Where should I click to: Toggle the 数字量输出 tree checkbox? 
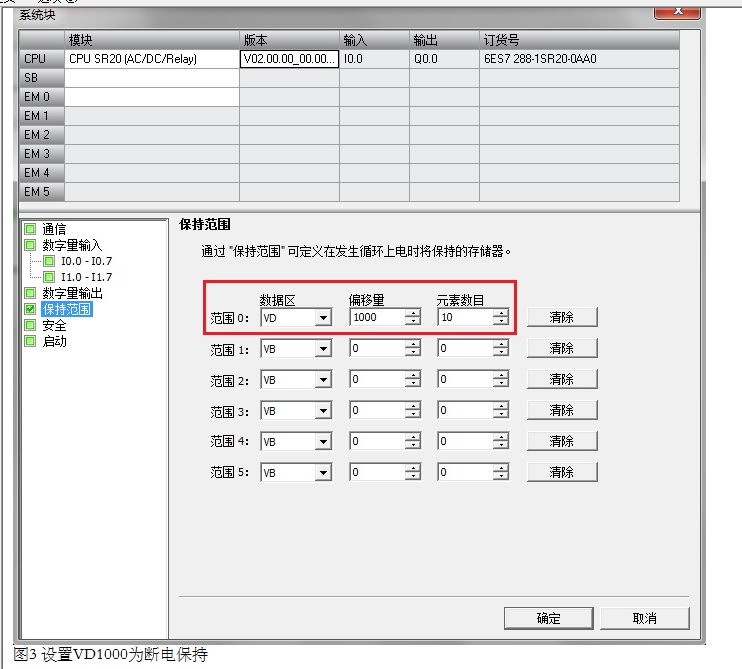click(x=30, y=293)
